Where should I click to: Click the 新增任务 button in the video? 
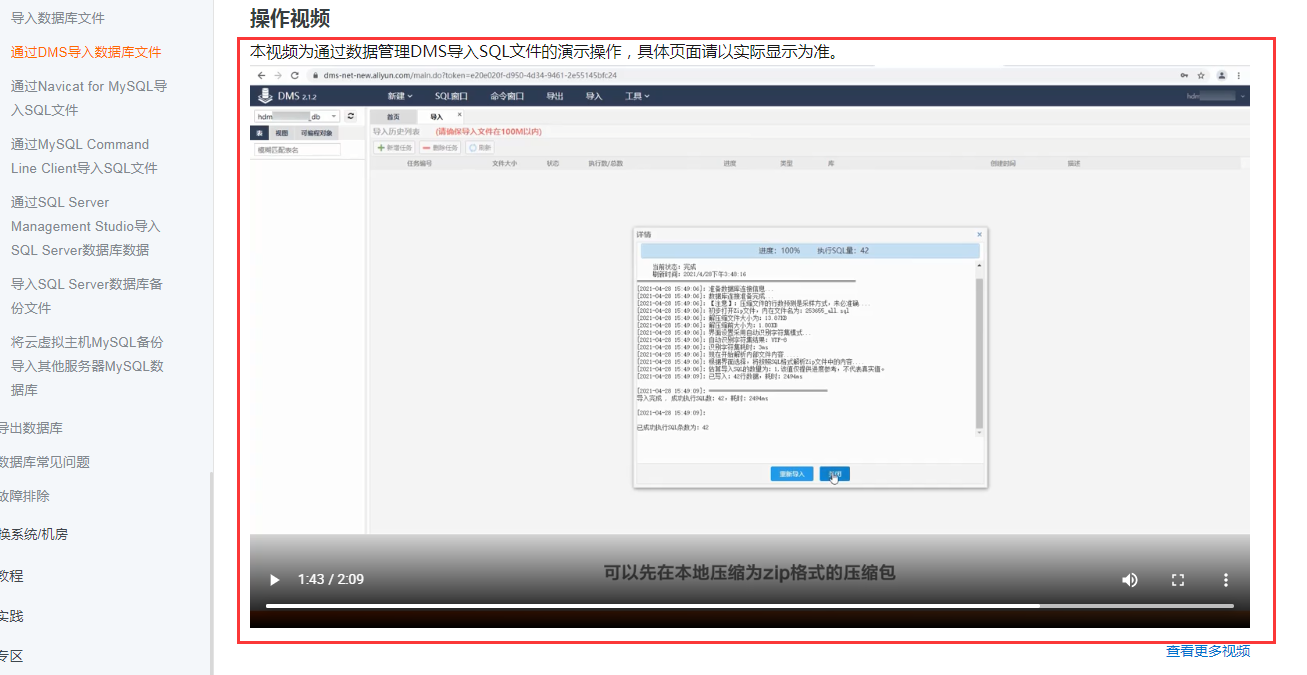pyautogui.click(x=395, y=147)
